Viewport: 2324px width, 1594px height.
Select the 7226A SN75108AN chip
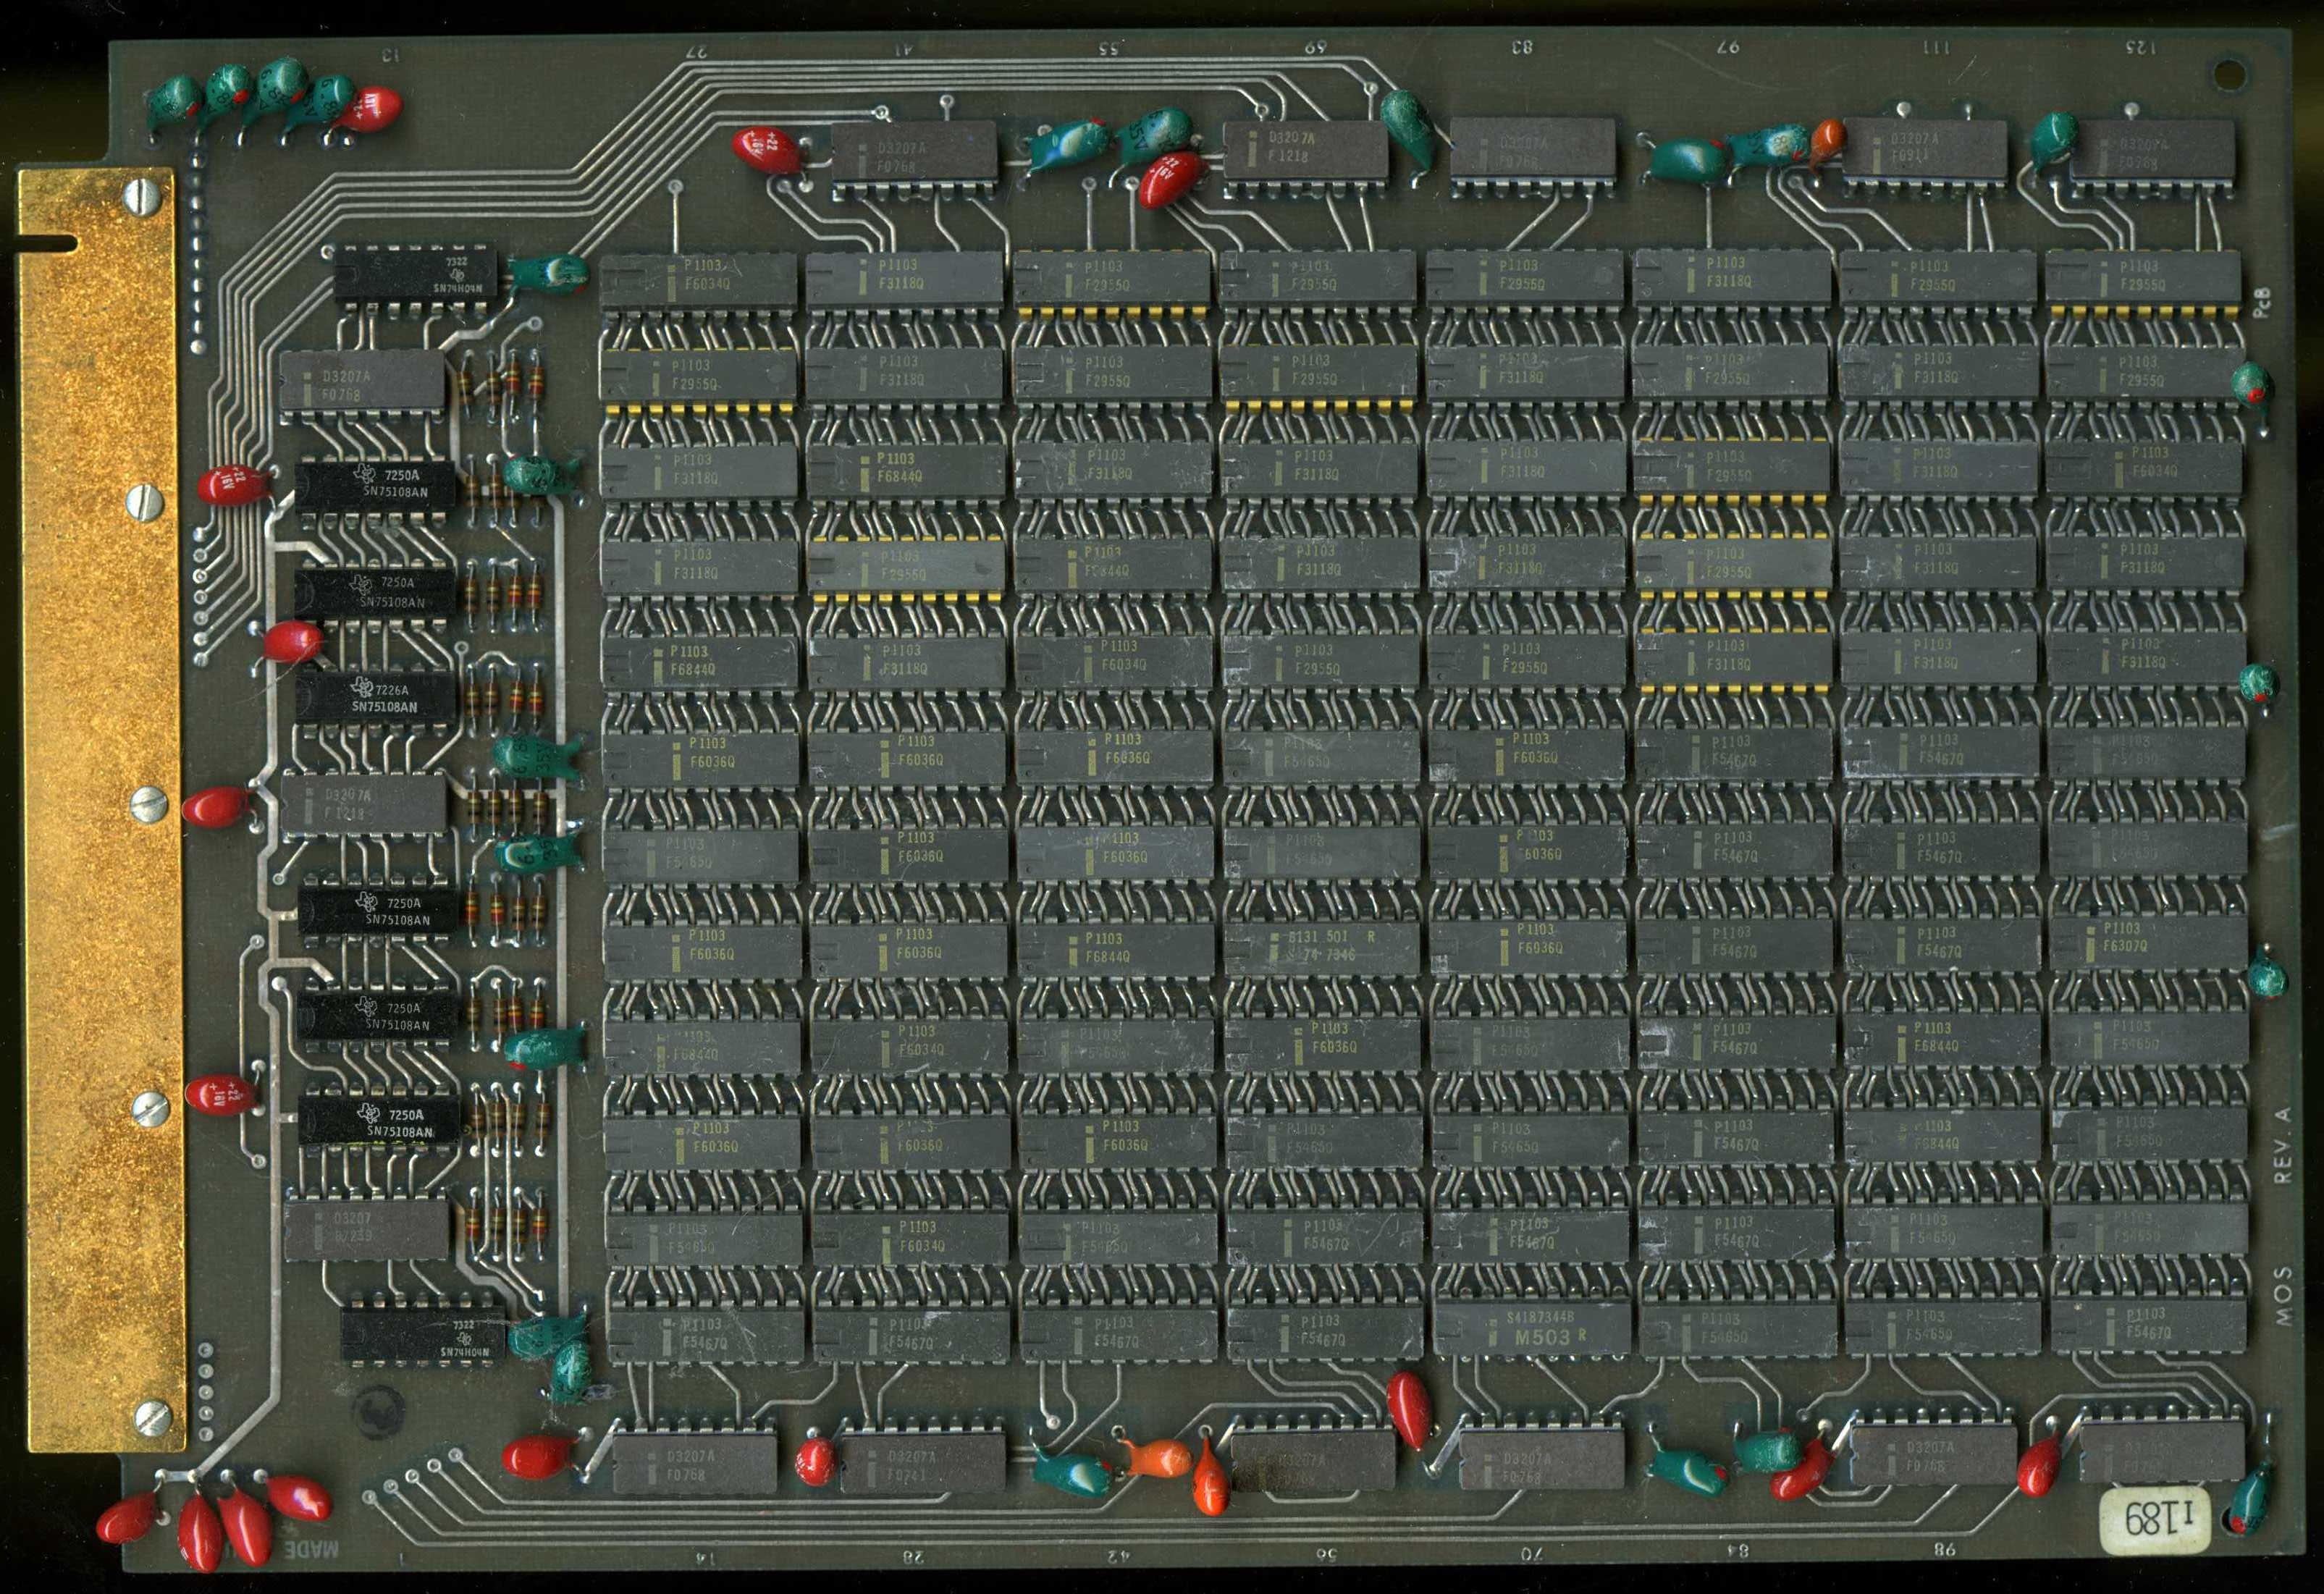point(376,696)
